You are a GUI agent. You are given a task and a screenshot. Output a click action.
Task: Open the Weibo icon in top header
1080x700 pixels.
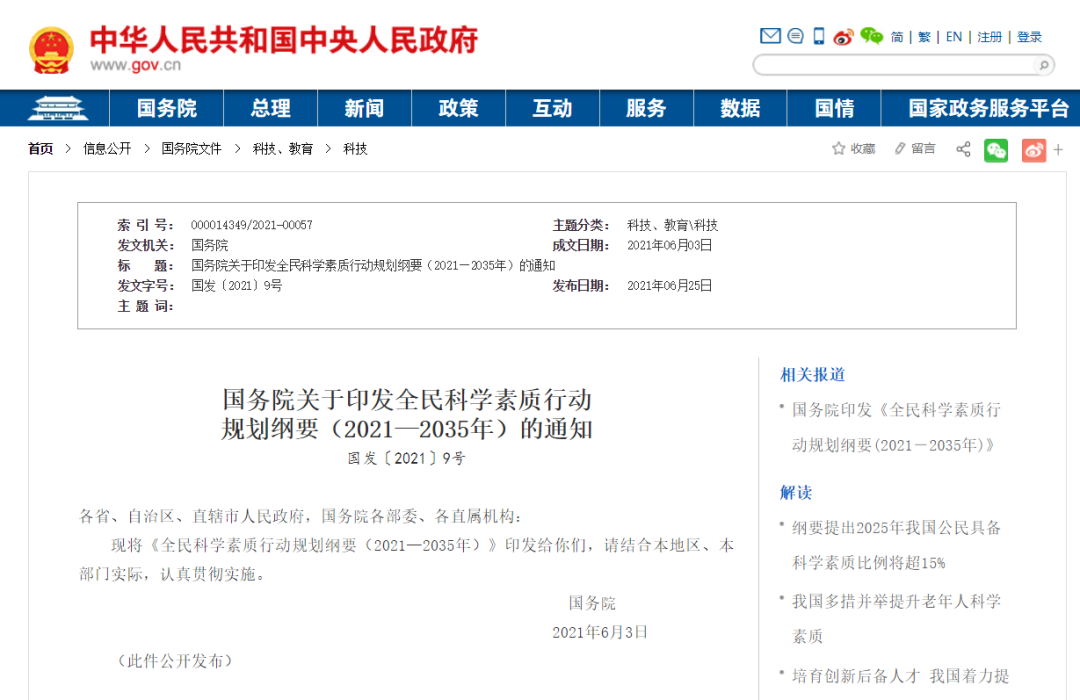843,36
